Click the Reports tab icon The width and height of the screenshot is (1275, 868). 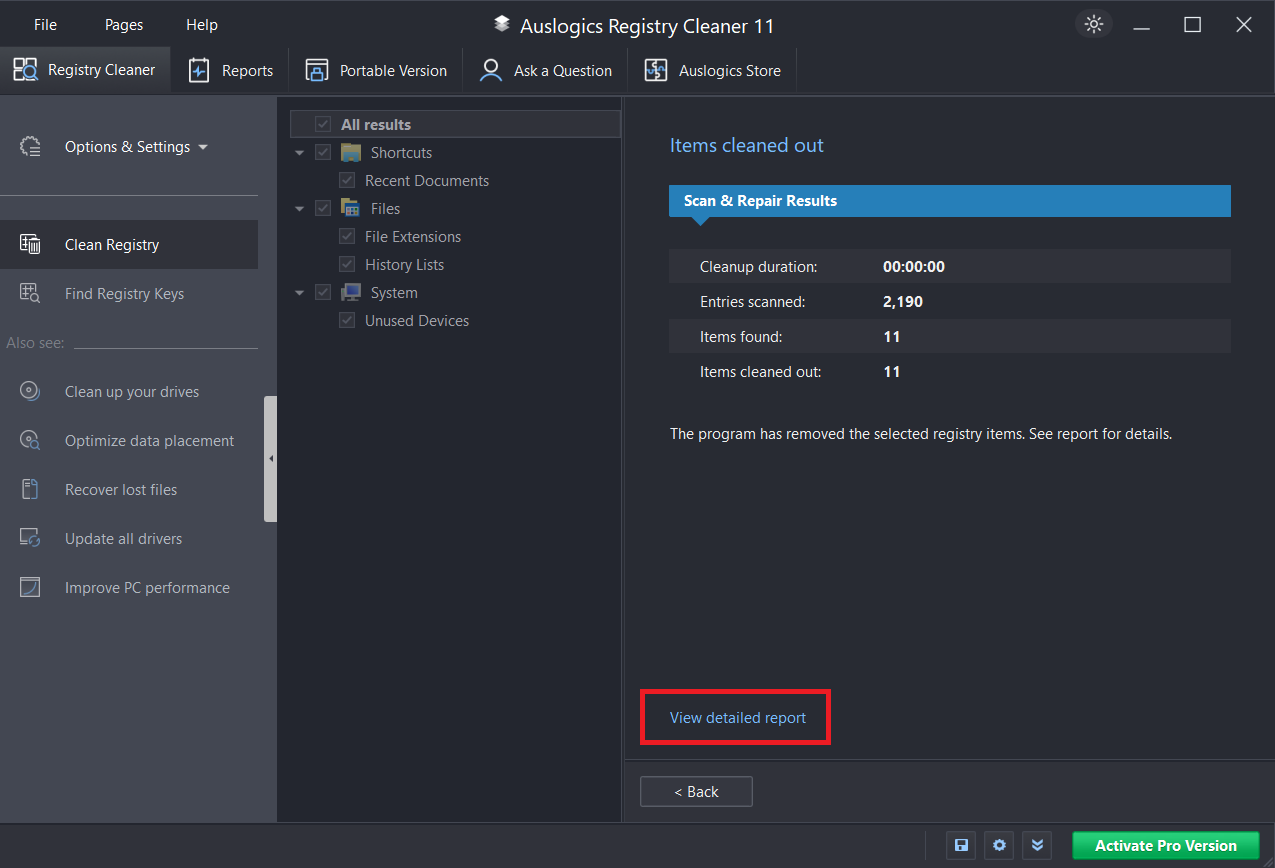click(199, 70)
